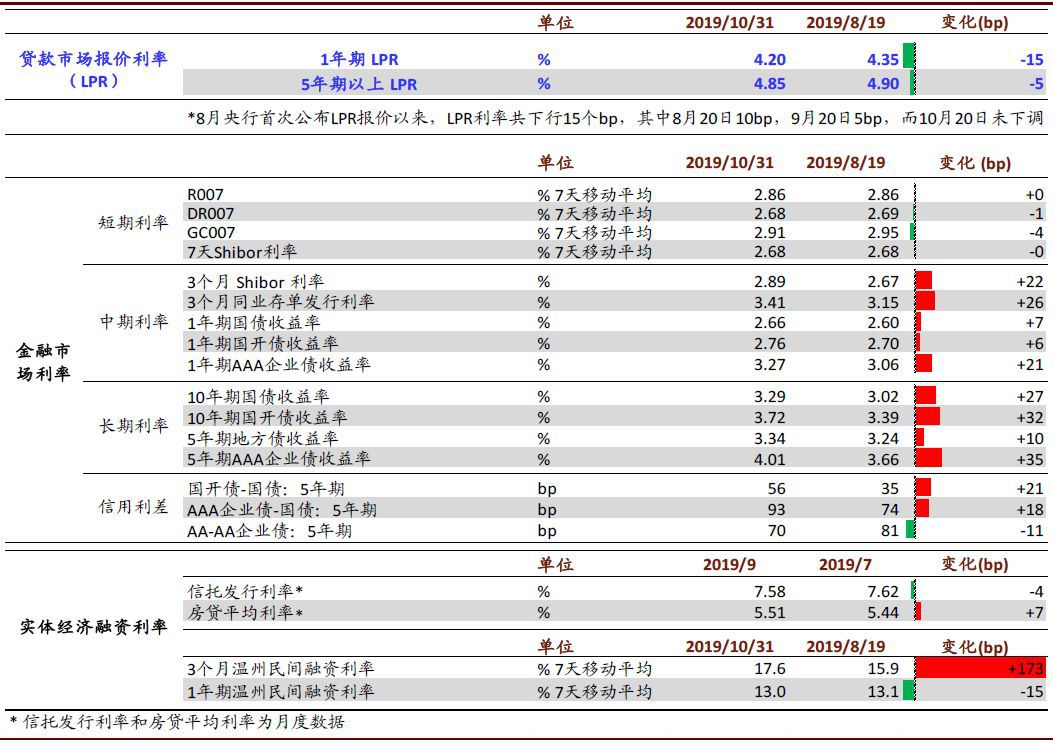This screenshot has width=1053, height=743.
Task: Click the 1年期AAA企业债收益率 row label
Action: (279, 364)
